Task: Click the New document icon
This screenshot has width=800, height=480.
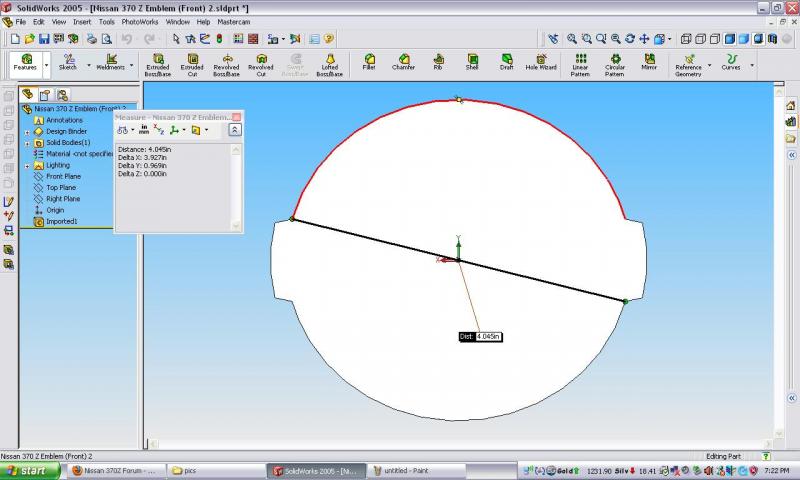Action: (x=15, y=39)
